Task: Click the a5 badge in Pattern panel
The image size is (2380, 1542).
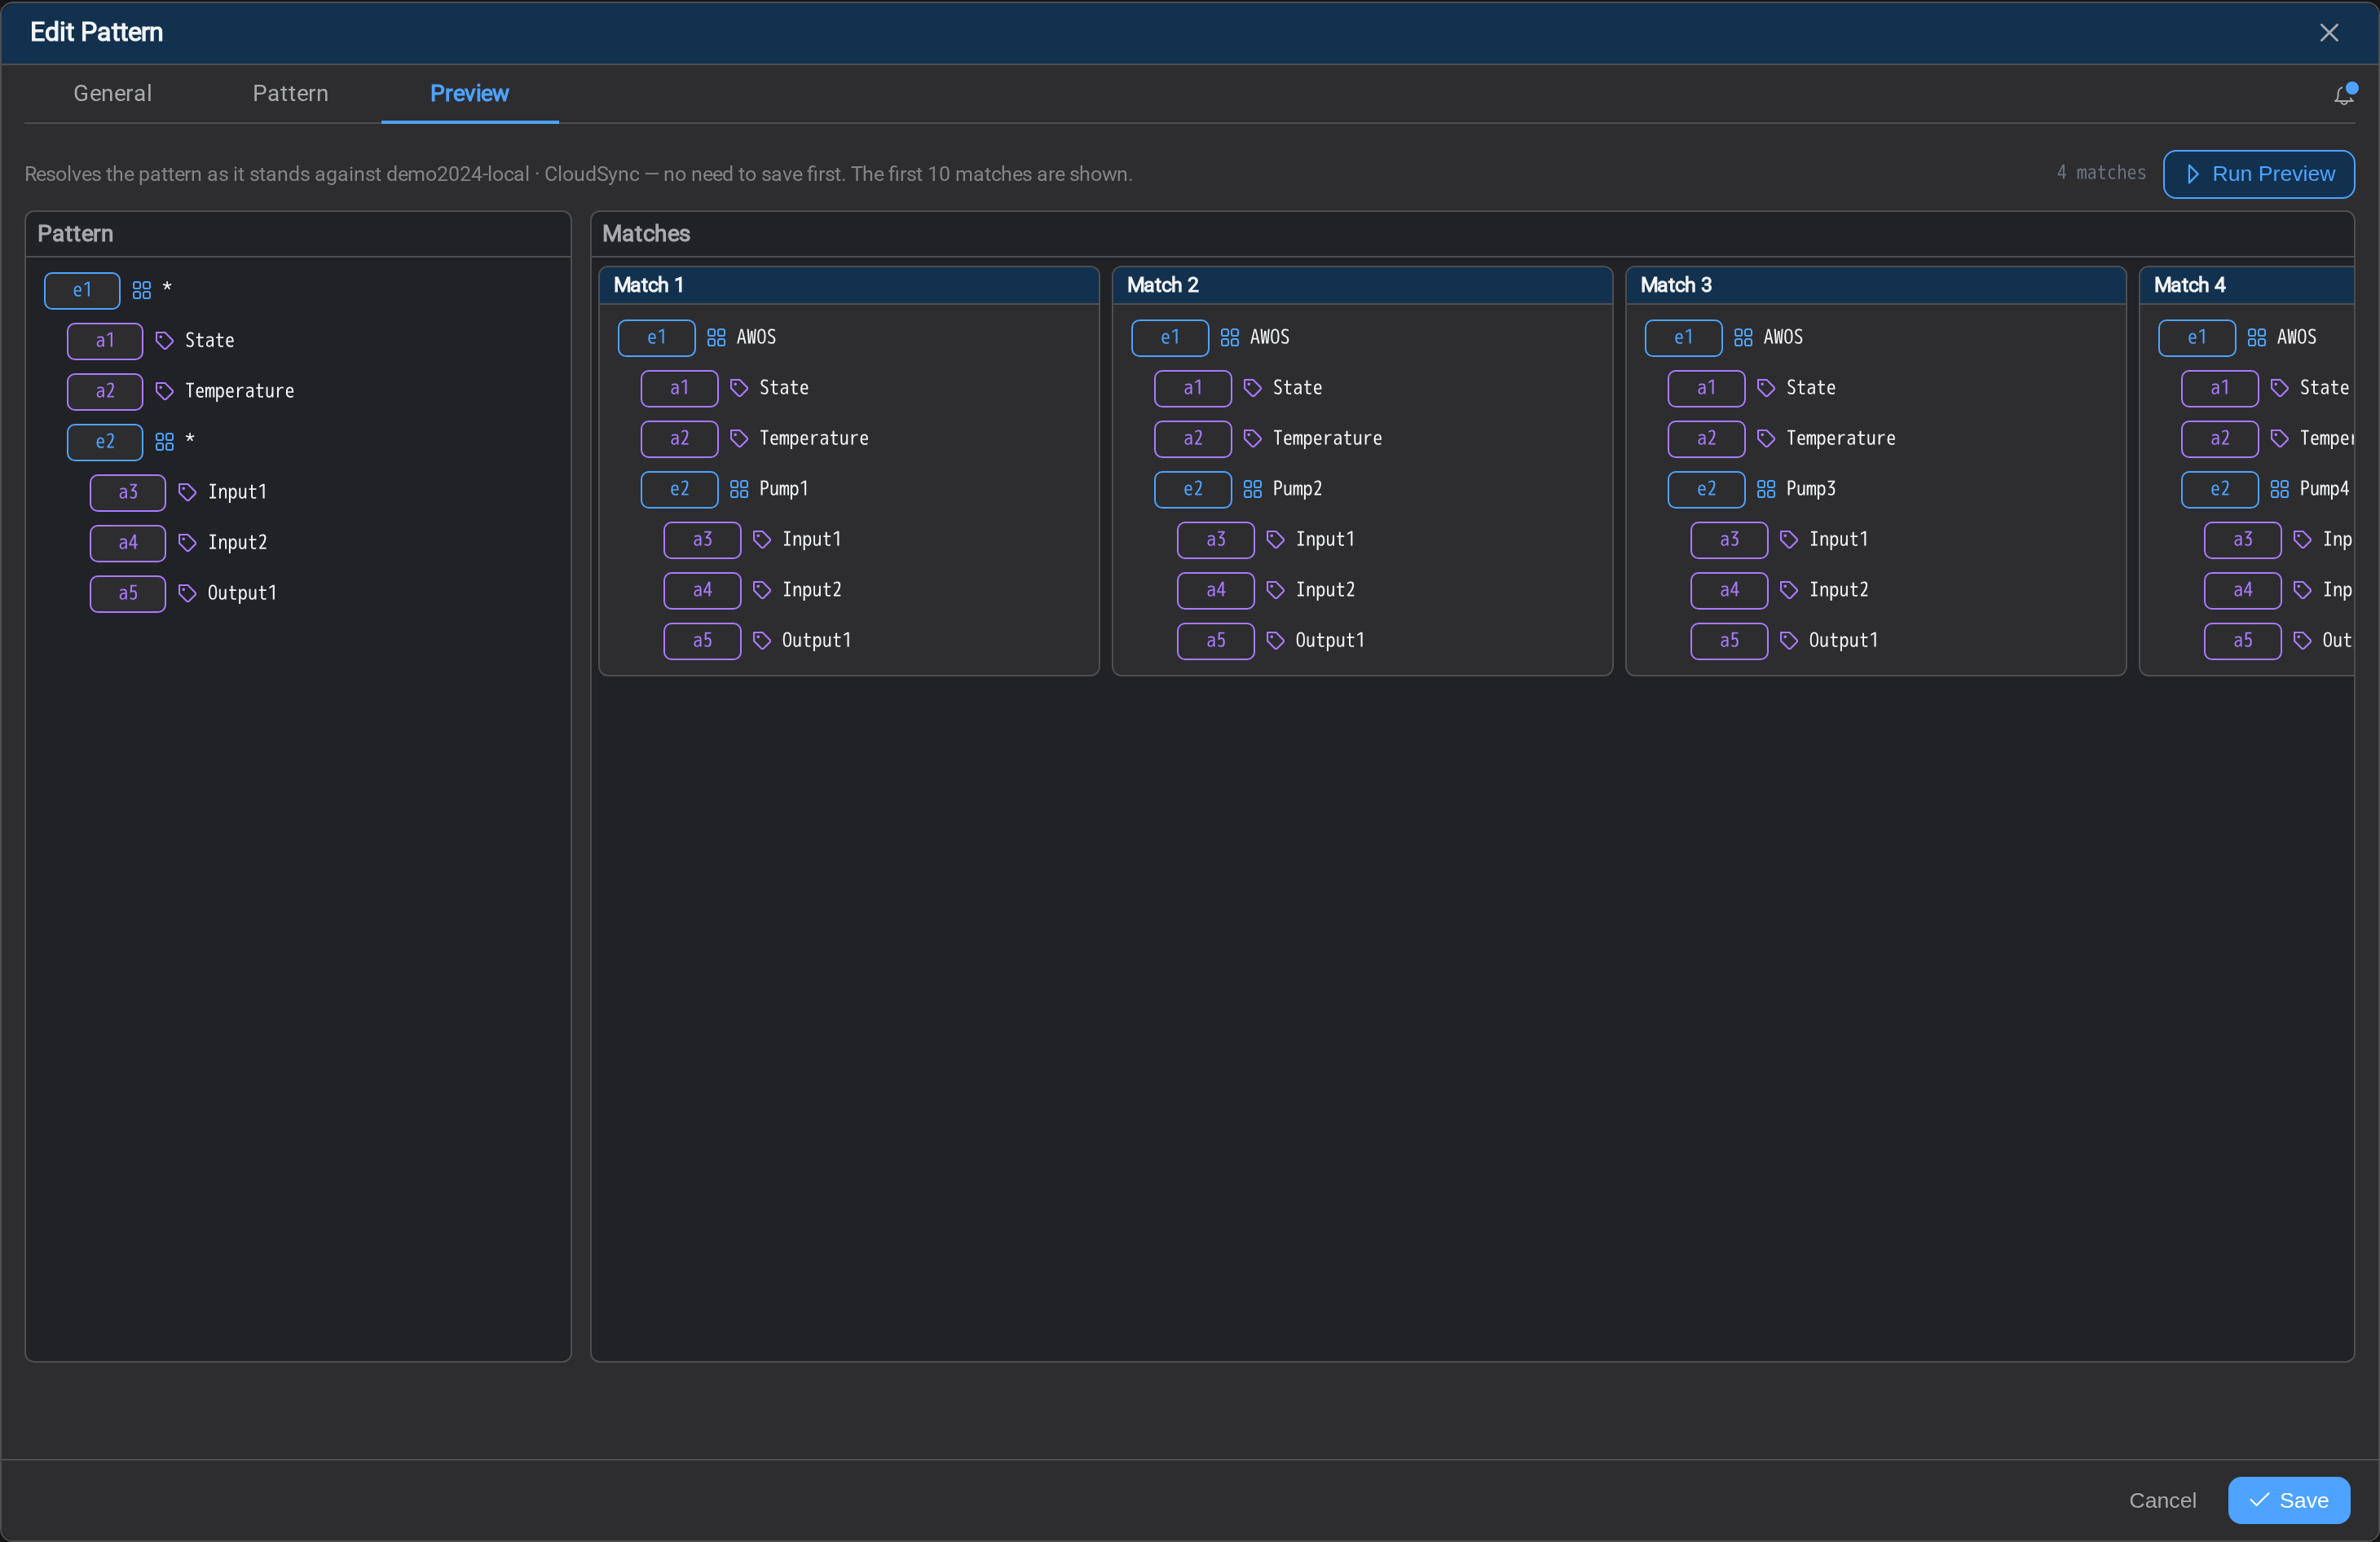Action: 128,594
